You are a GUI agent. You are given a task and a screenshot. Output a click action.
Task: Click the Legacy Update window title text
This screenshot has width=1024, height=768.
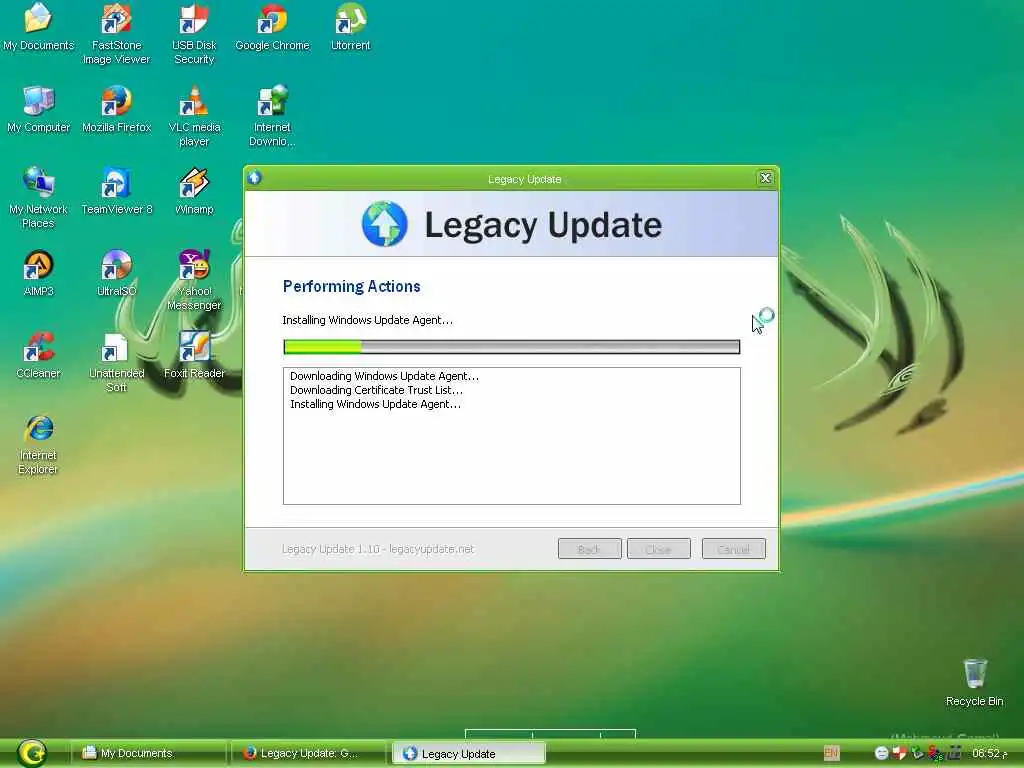point(524,179)
